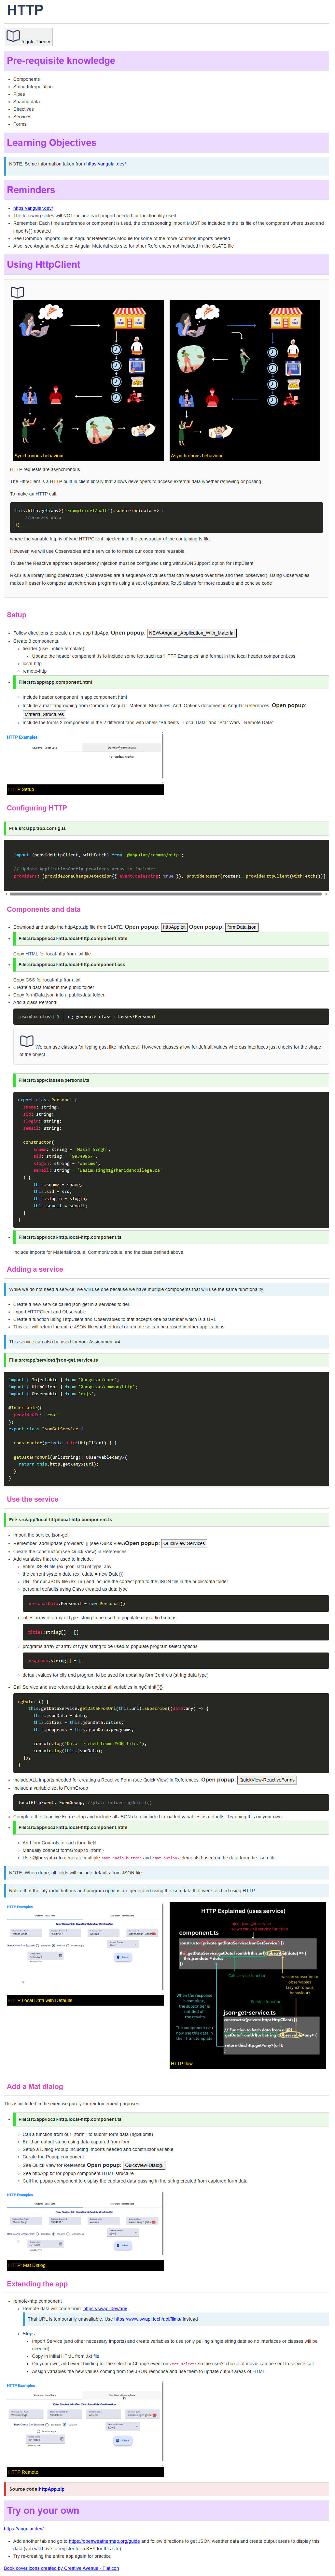Follow the swapi.tech/api/films link
Image resolution: width=335 pixels, height=2576 pixels.
coord(148,2319)
